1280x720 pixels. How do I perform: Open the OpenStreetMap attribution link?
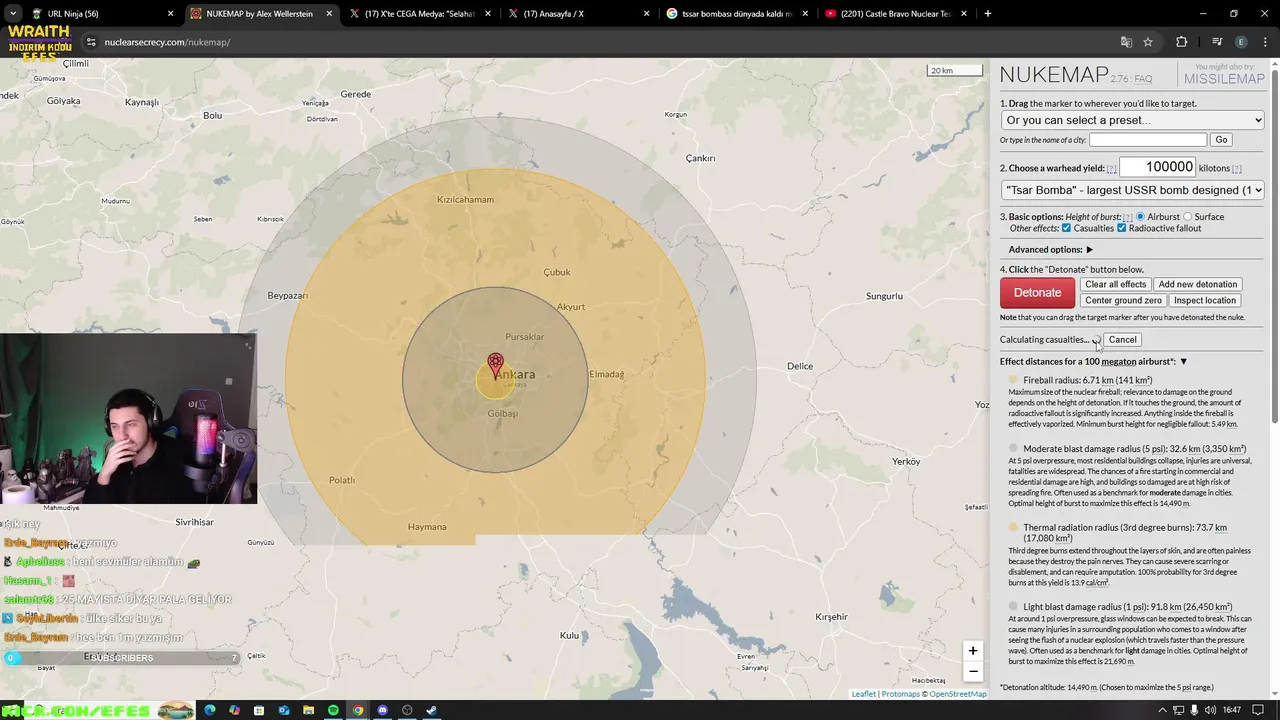(x=958, y=694)
